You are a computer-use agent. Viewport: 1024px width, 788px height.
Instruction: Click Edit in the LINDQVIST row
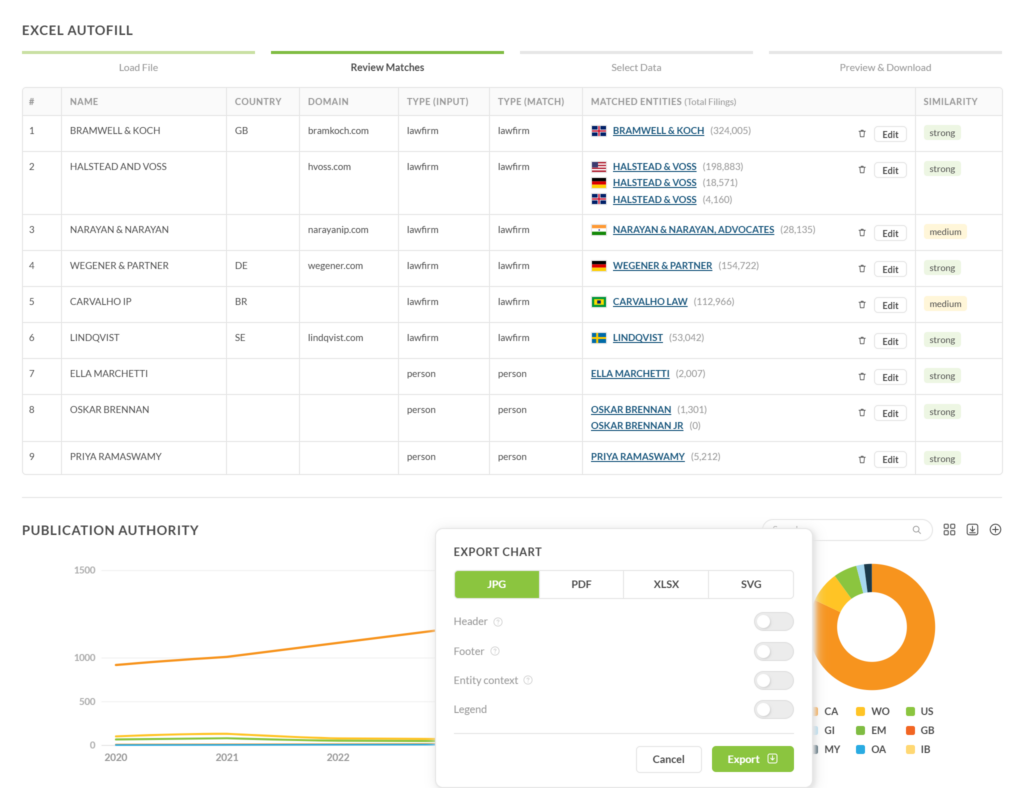click(x=890, y=341)
